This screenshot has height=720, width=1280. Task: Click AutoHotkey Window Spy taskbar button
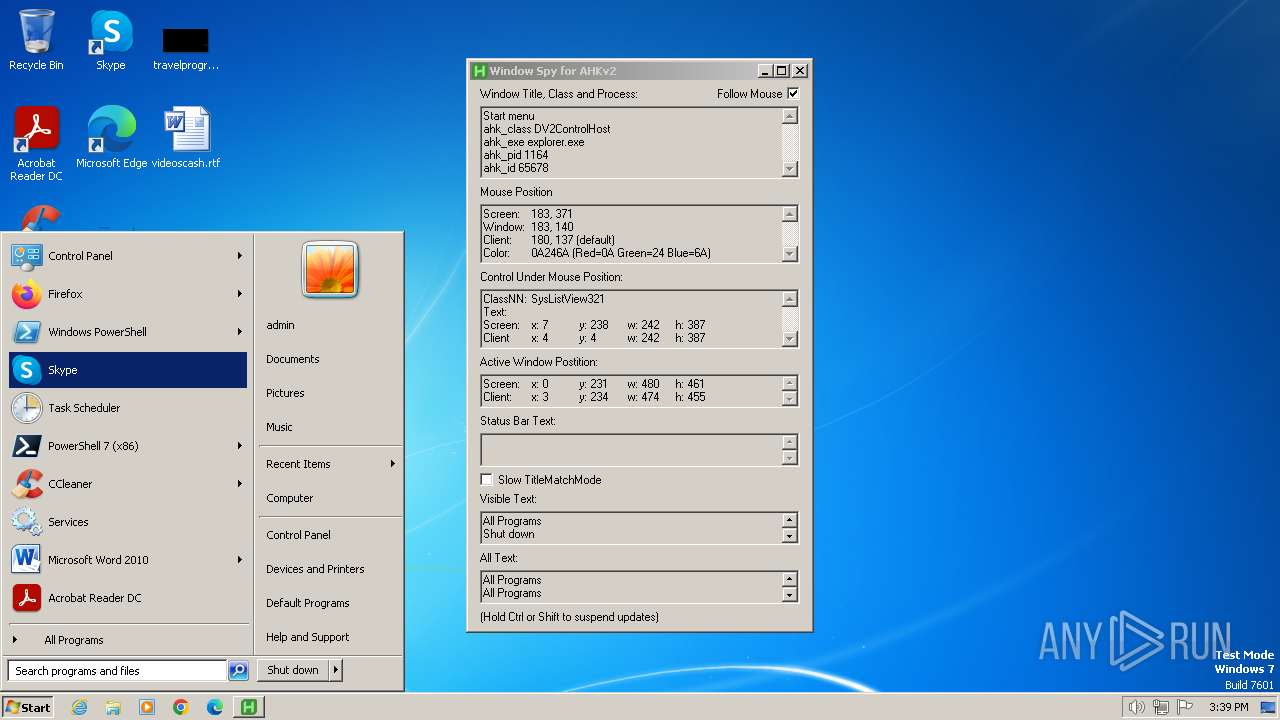[249, 707]
